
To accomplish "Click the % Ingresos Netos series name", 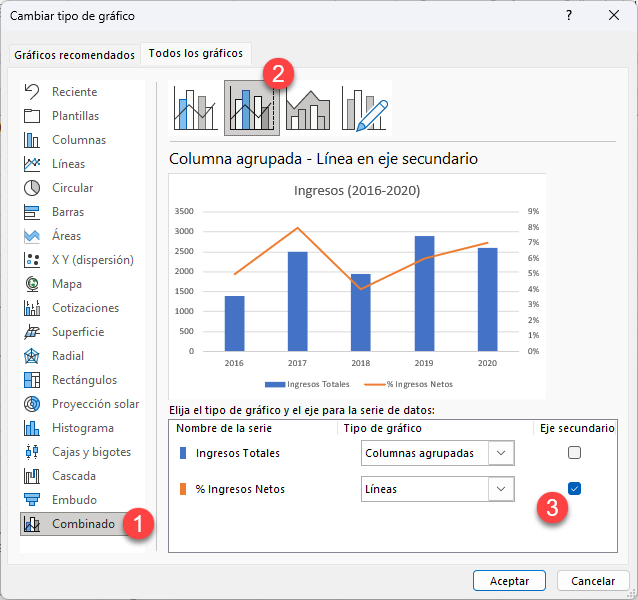I will 240,489.
